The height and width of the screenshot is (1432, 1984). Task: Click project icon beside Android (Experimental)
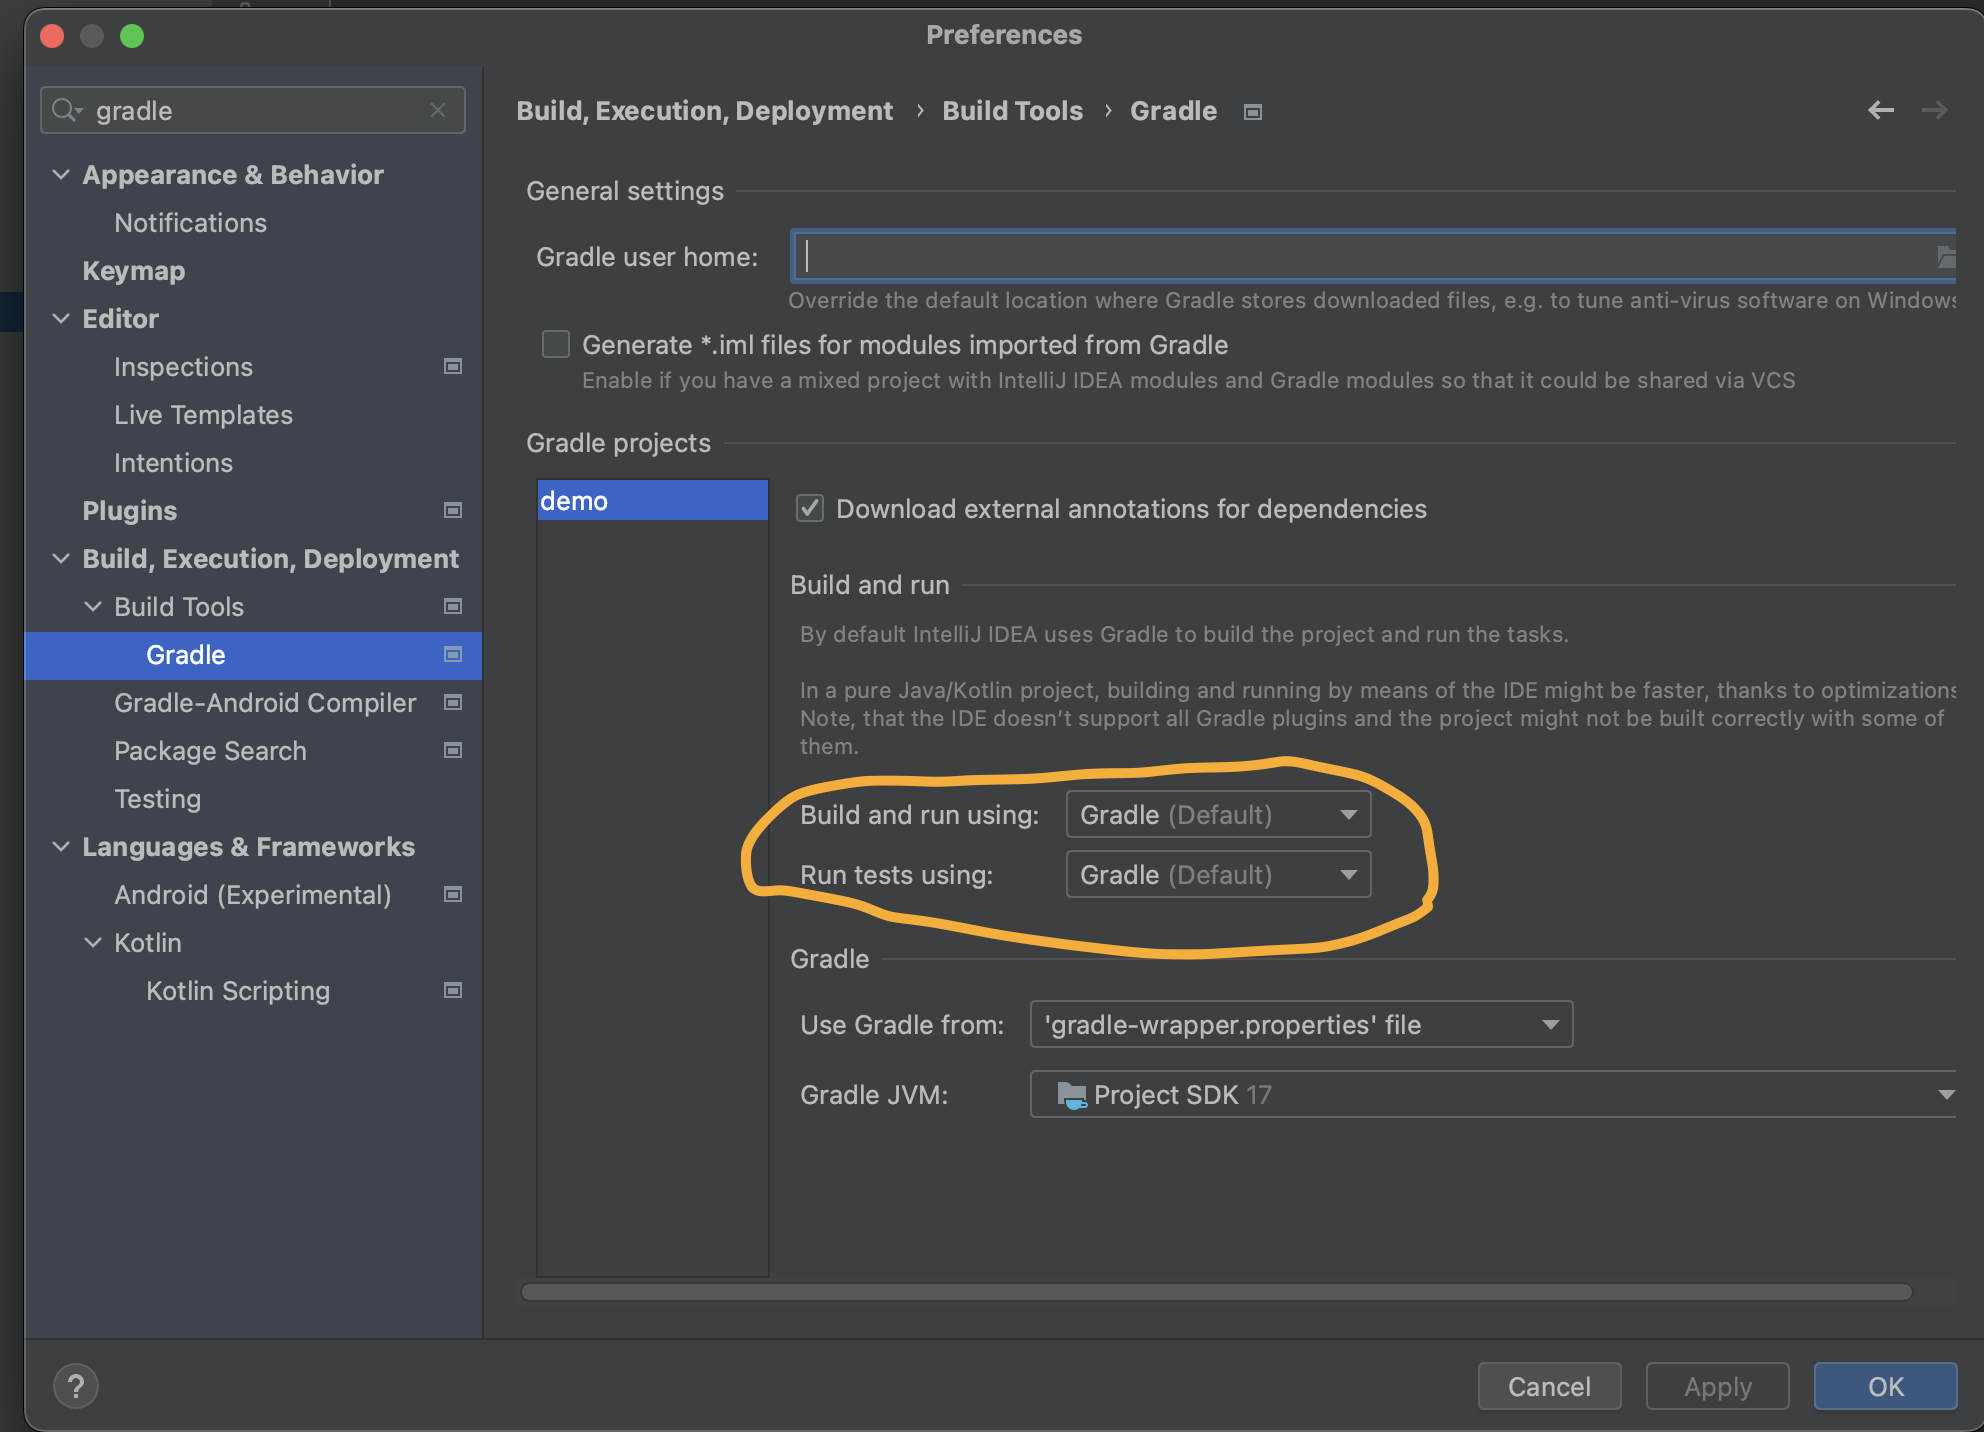click(453, 895)
